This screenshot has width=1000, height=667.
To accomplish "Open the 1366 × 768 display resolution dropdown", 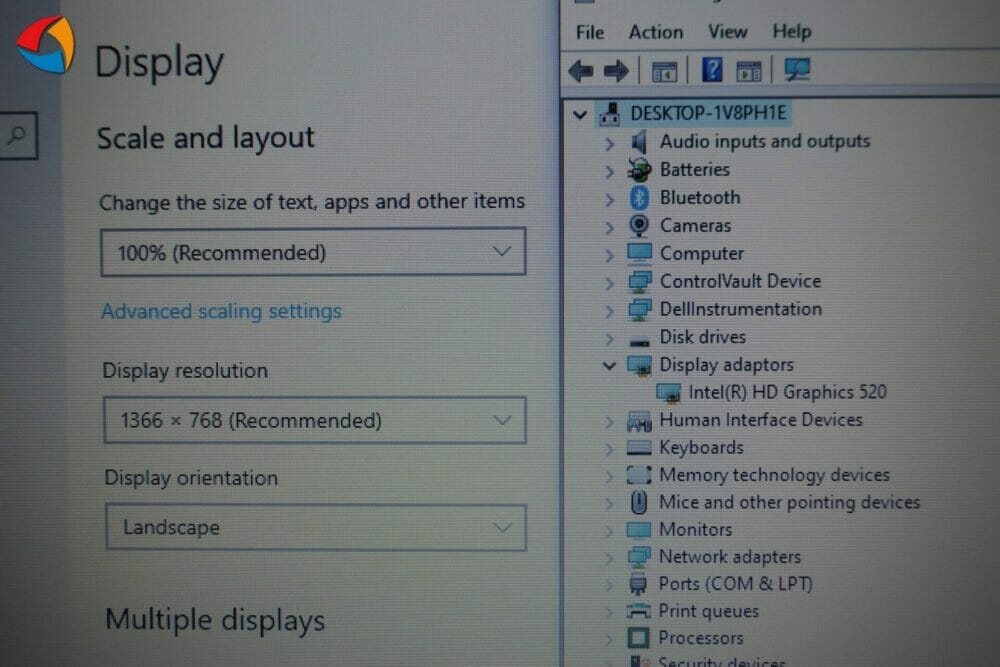I will 314,420.
